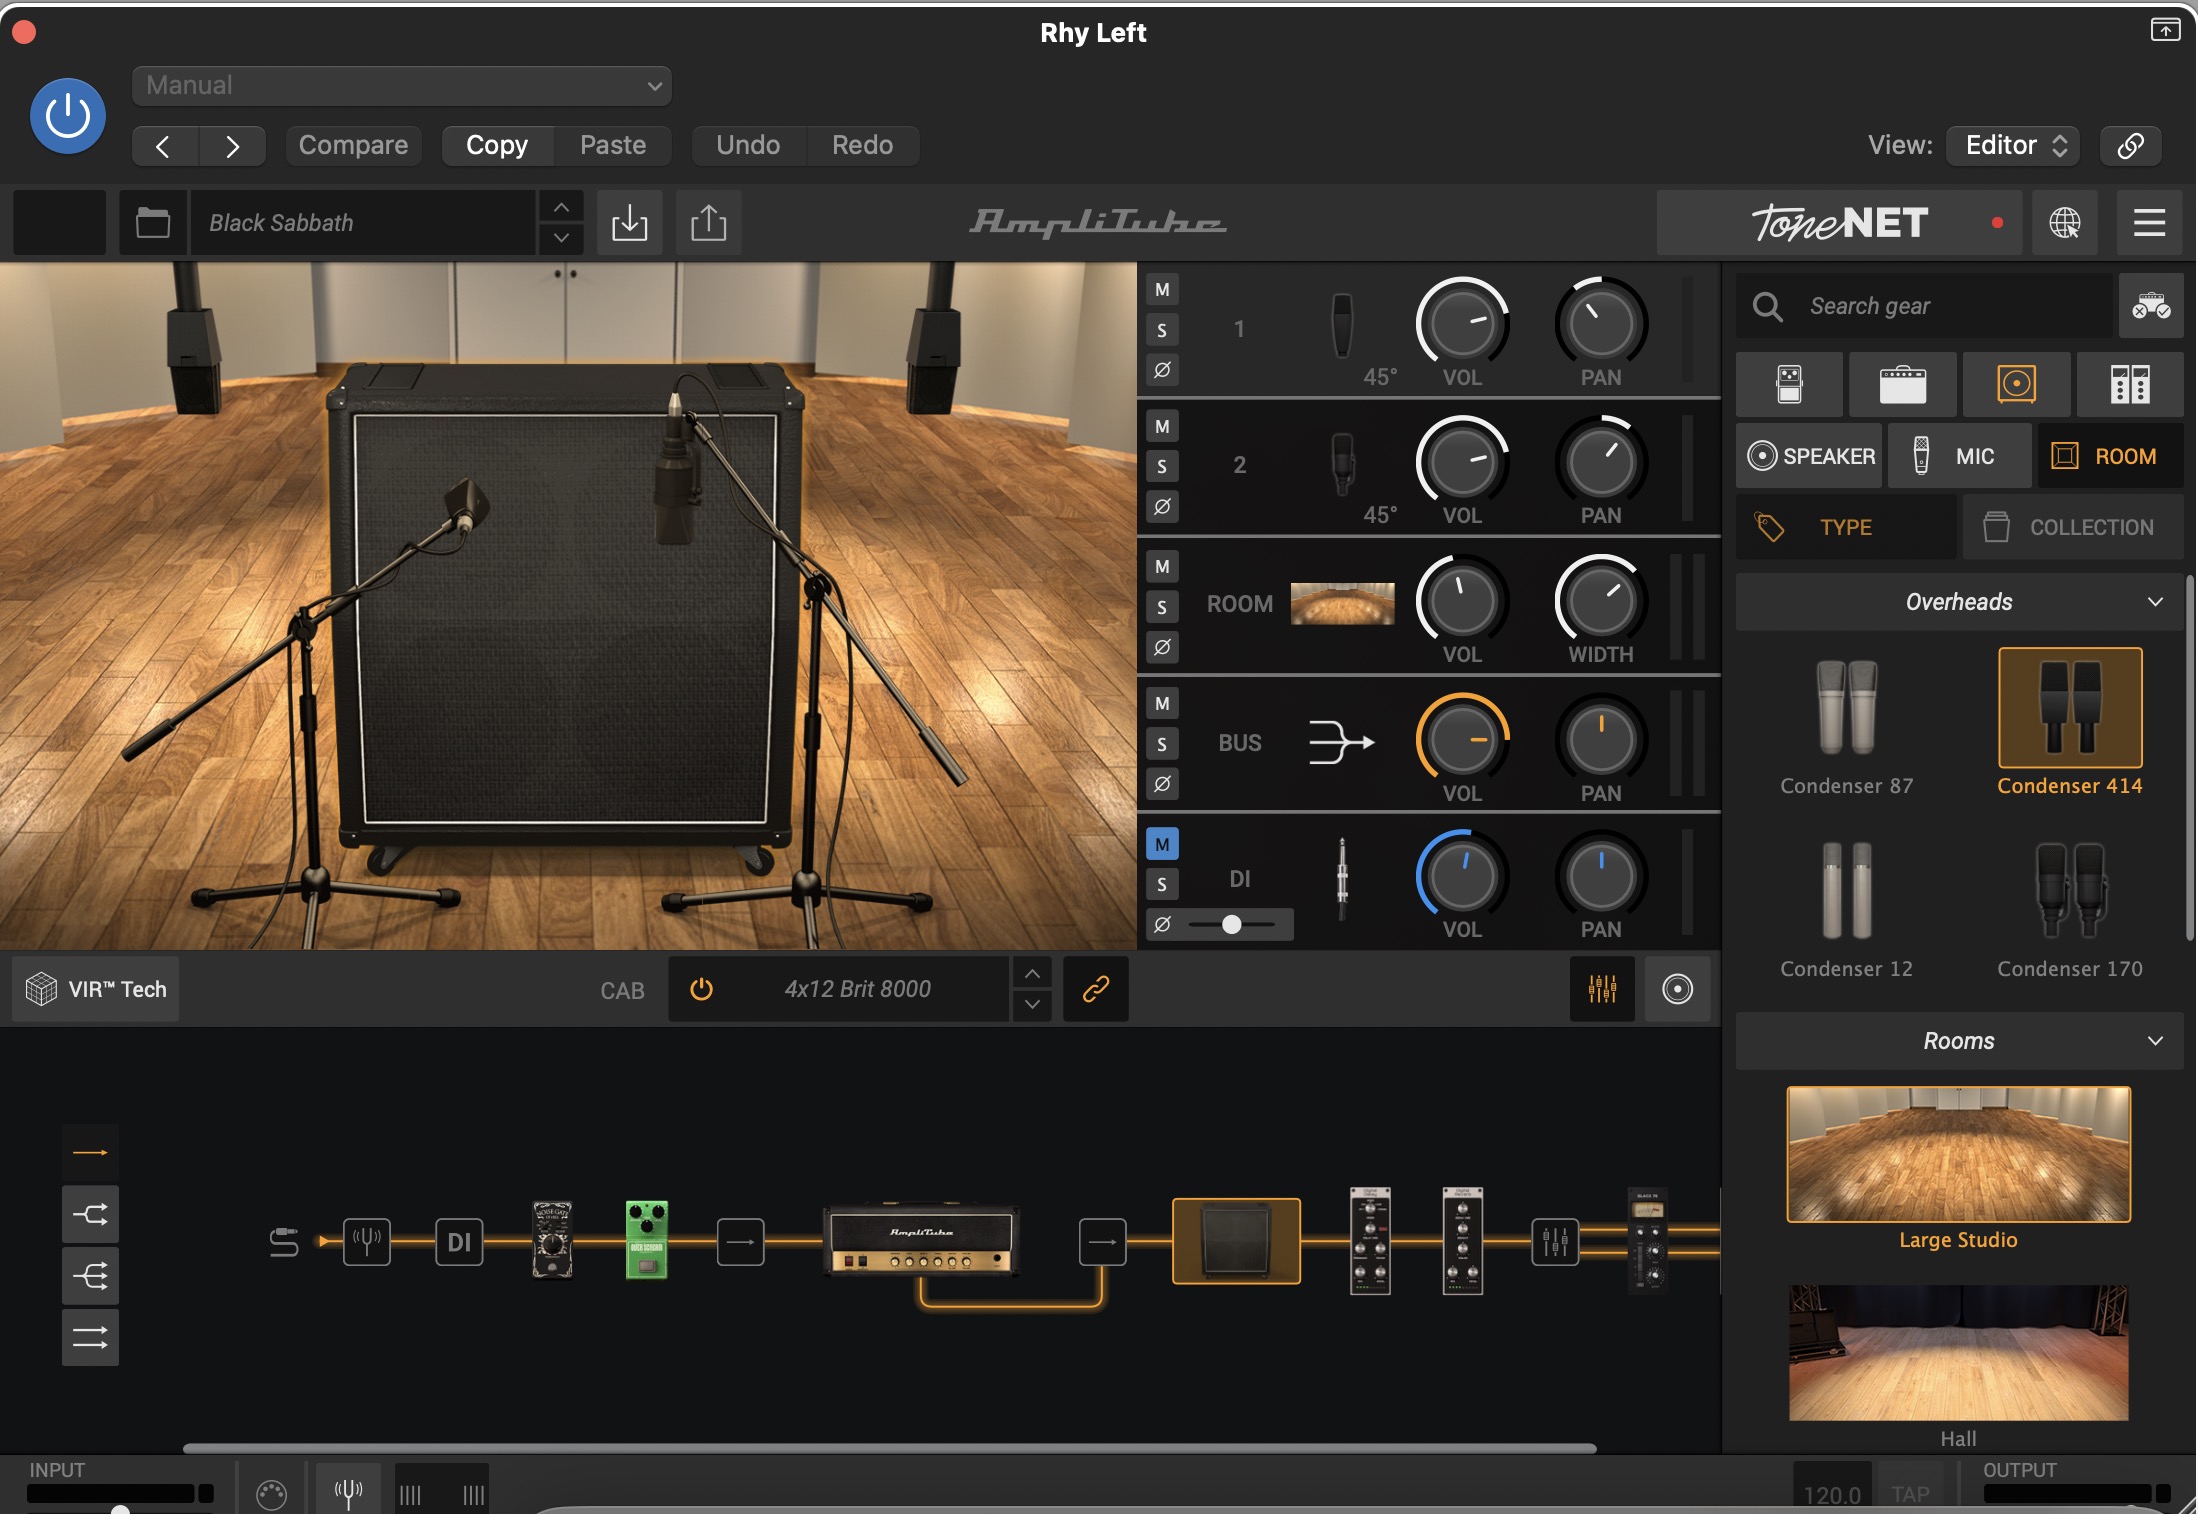This screenshot has height=1514, width=2198.
Task: Open the 4x12 Brit 8000 cabinet selector
Action: click(x=857, y=989)
